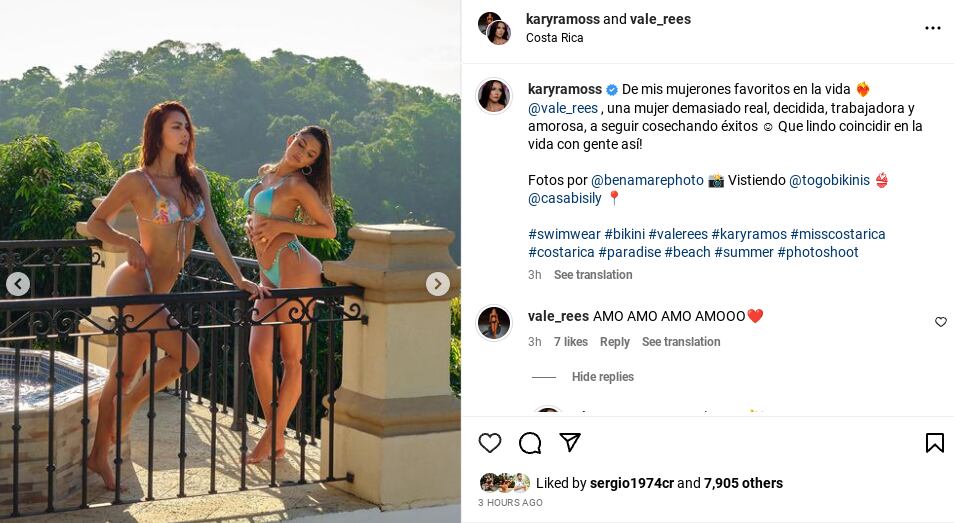
Task: Like the vale_rees comment heart
Action: [941, 322]
